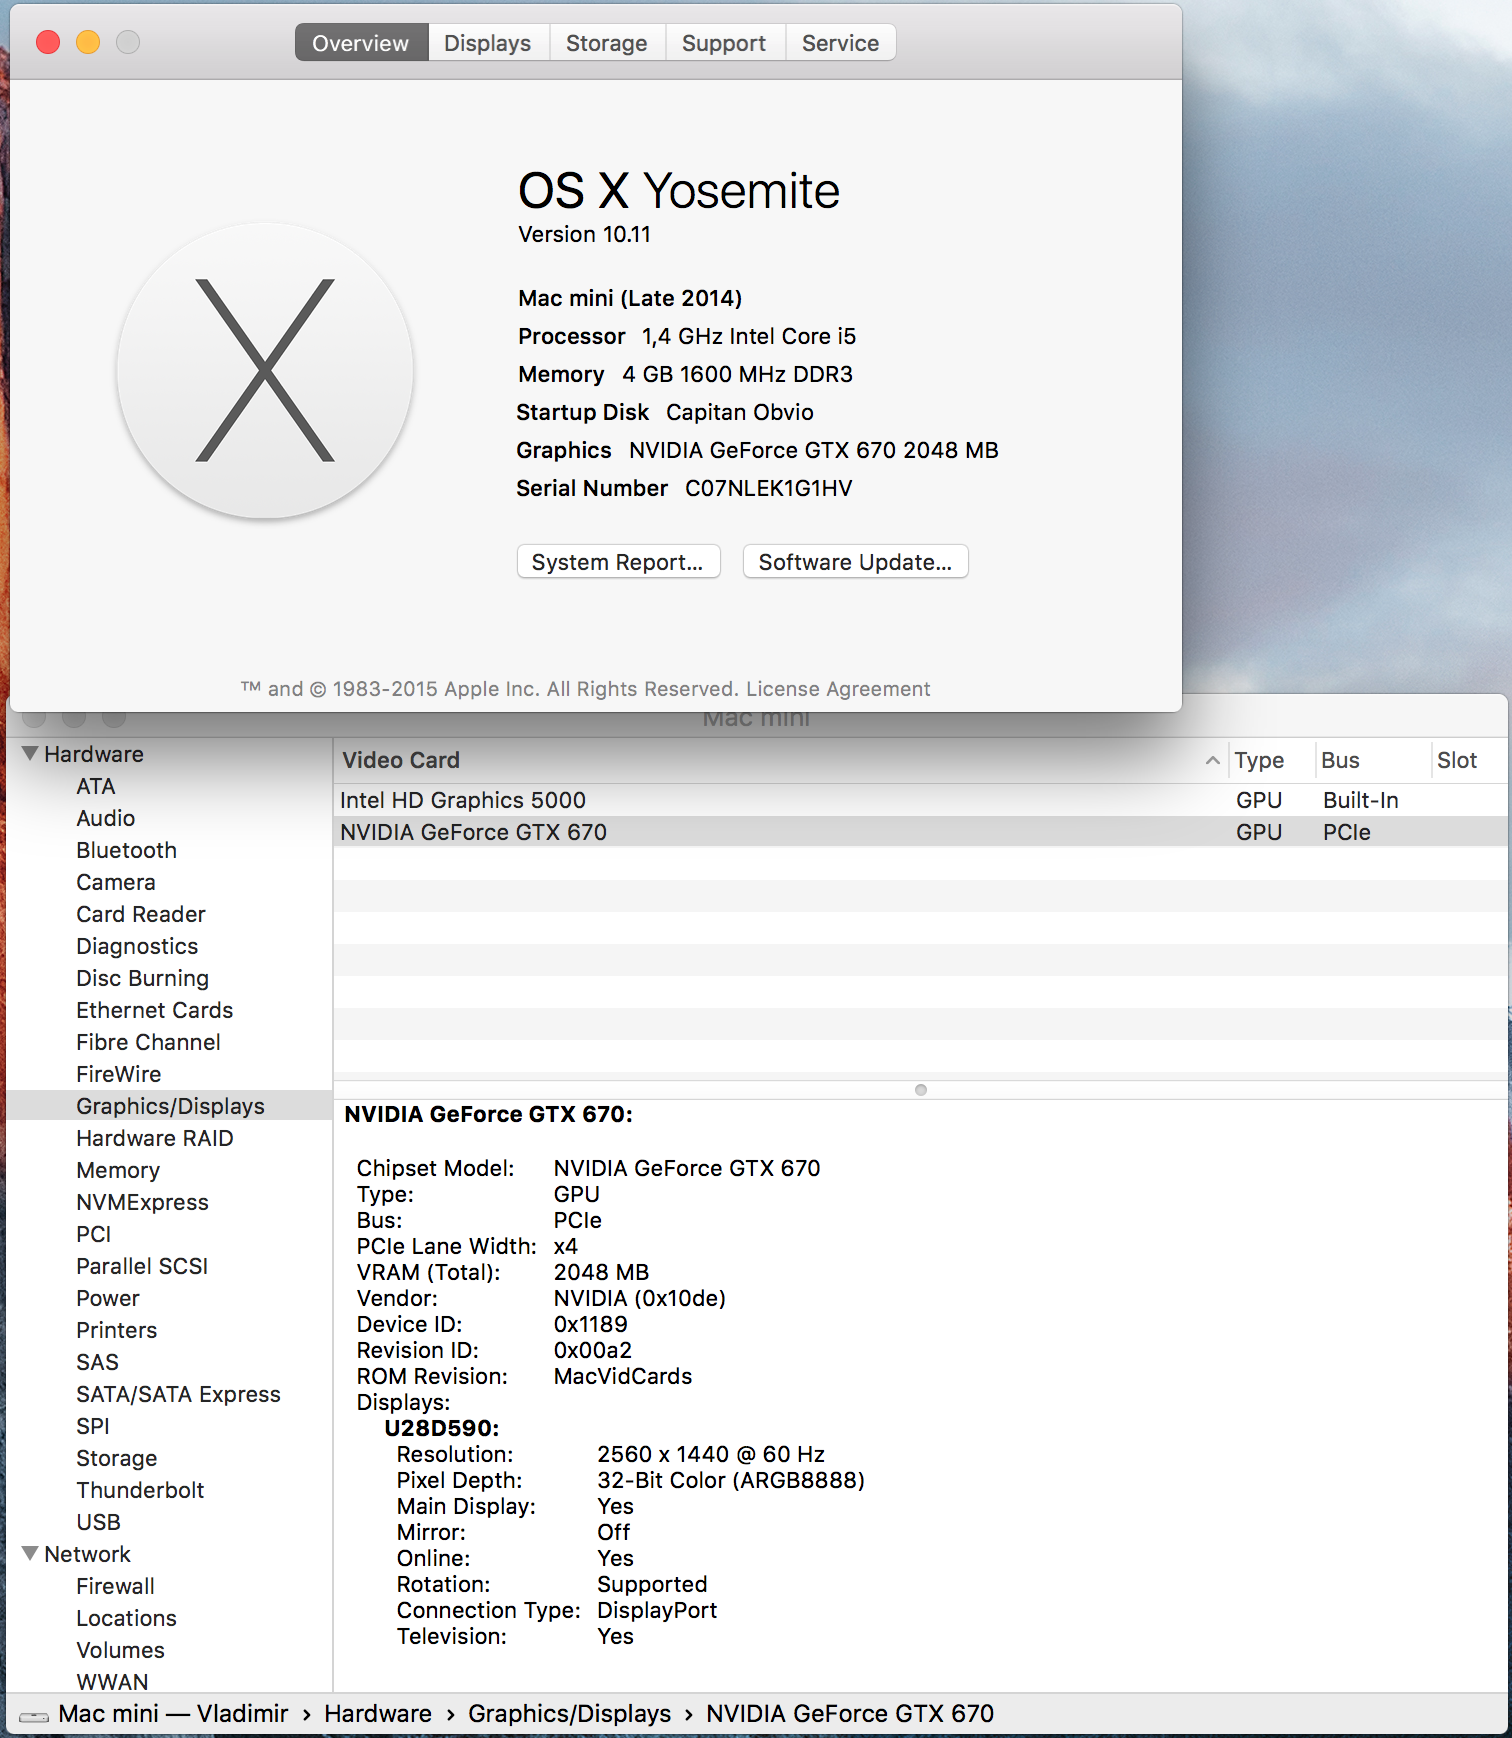The image size is (1512, 1738).
Task: Select Thunderbolt in the sidebar
Action: click(140, 1490)
